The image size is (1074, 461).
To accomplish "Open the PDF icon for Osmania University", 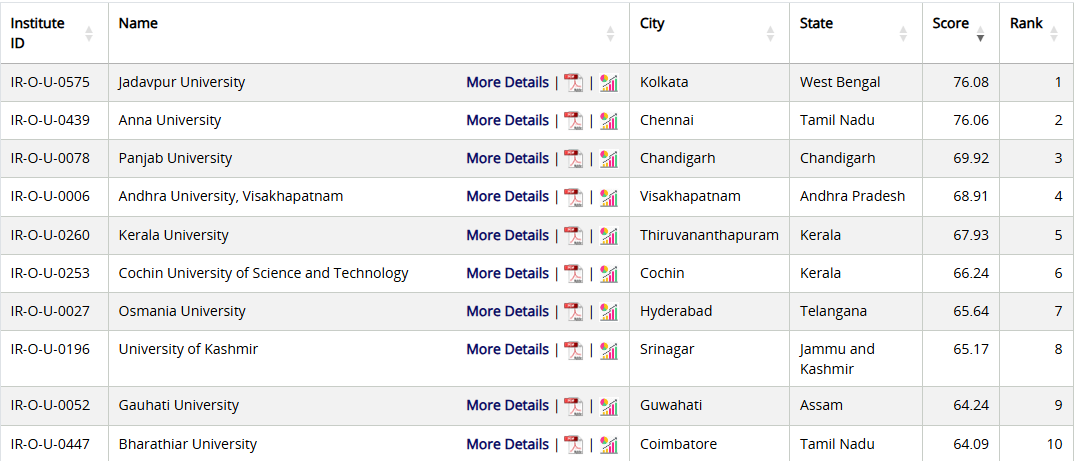I will tap(573, 311).
